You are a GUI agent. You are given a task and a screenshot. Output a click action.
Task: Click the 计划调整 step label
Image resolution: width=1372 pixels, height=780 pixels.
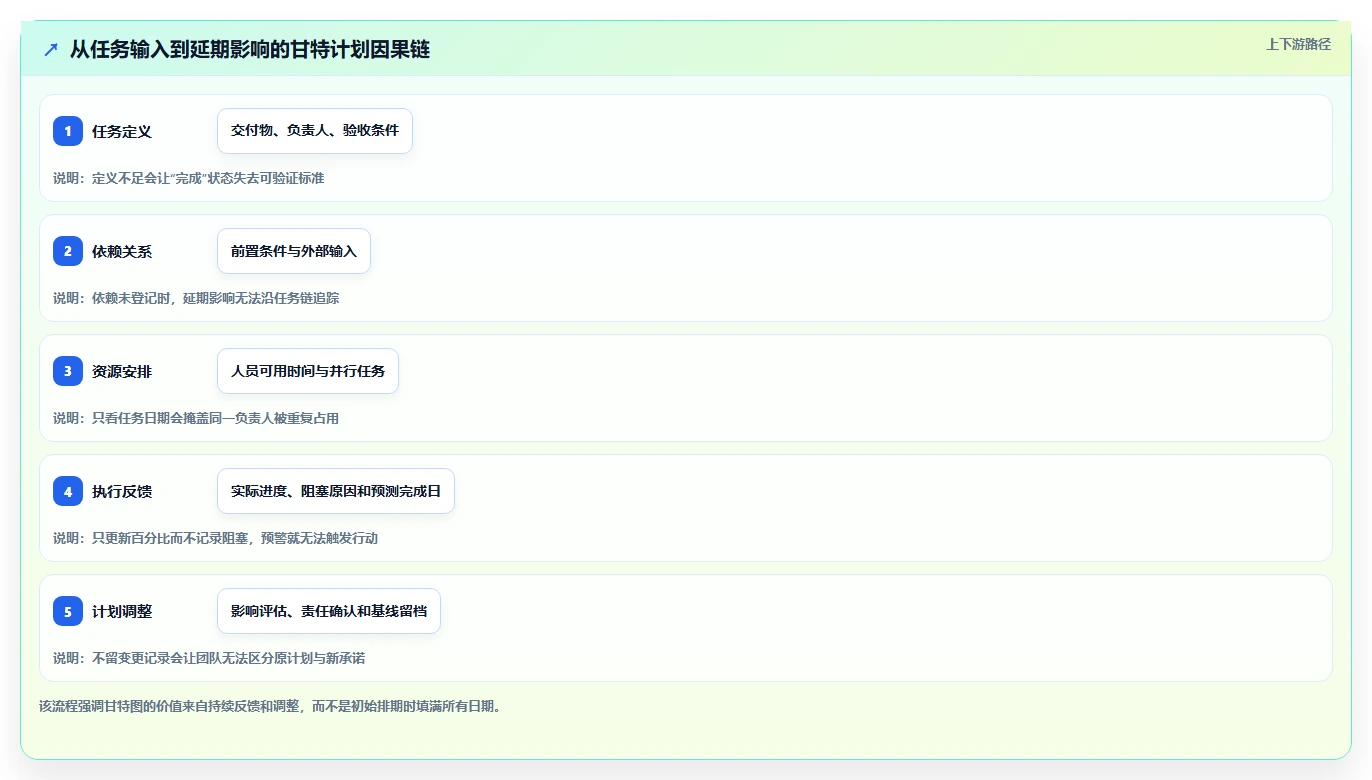click(122, 611)
